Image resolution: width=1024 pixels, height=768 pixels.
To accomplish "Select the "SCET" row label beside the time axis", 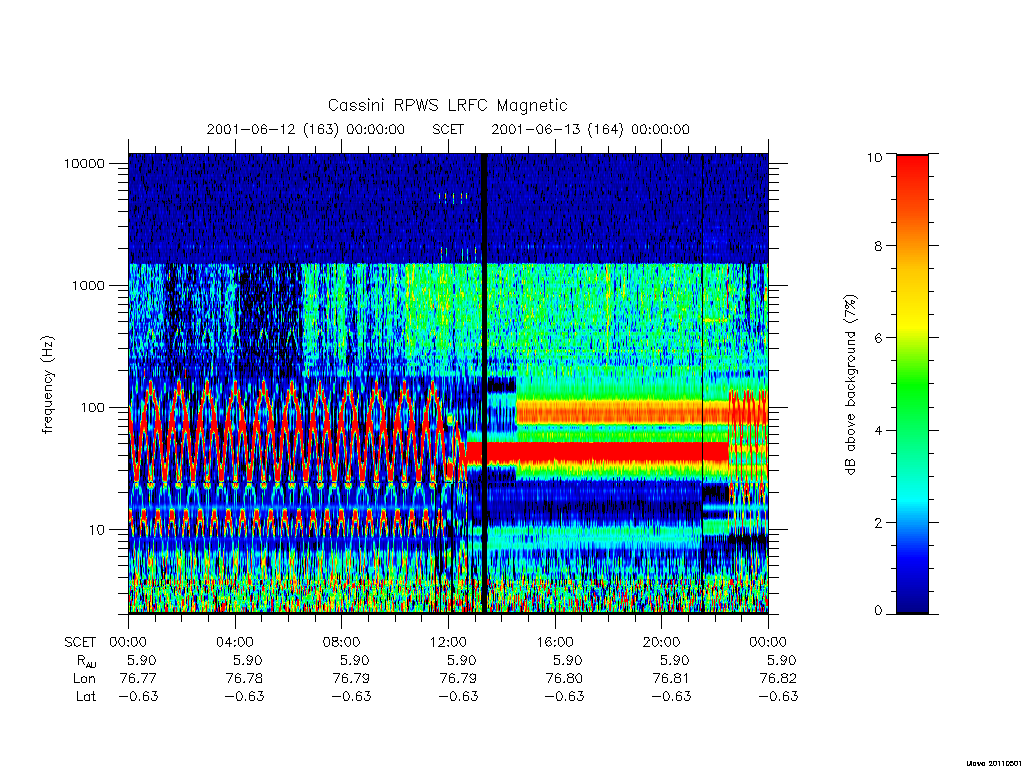I will [80, 642].
